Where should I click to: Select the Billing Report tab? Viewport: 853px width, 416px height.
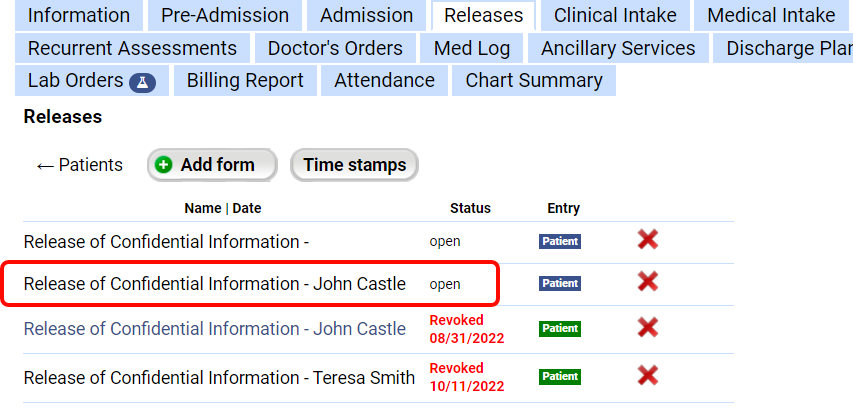[245, 80]
